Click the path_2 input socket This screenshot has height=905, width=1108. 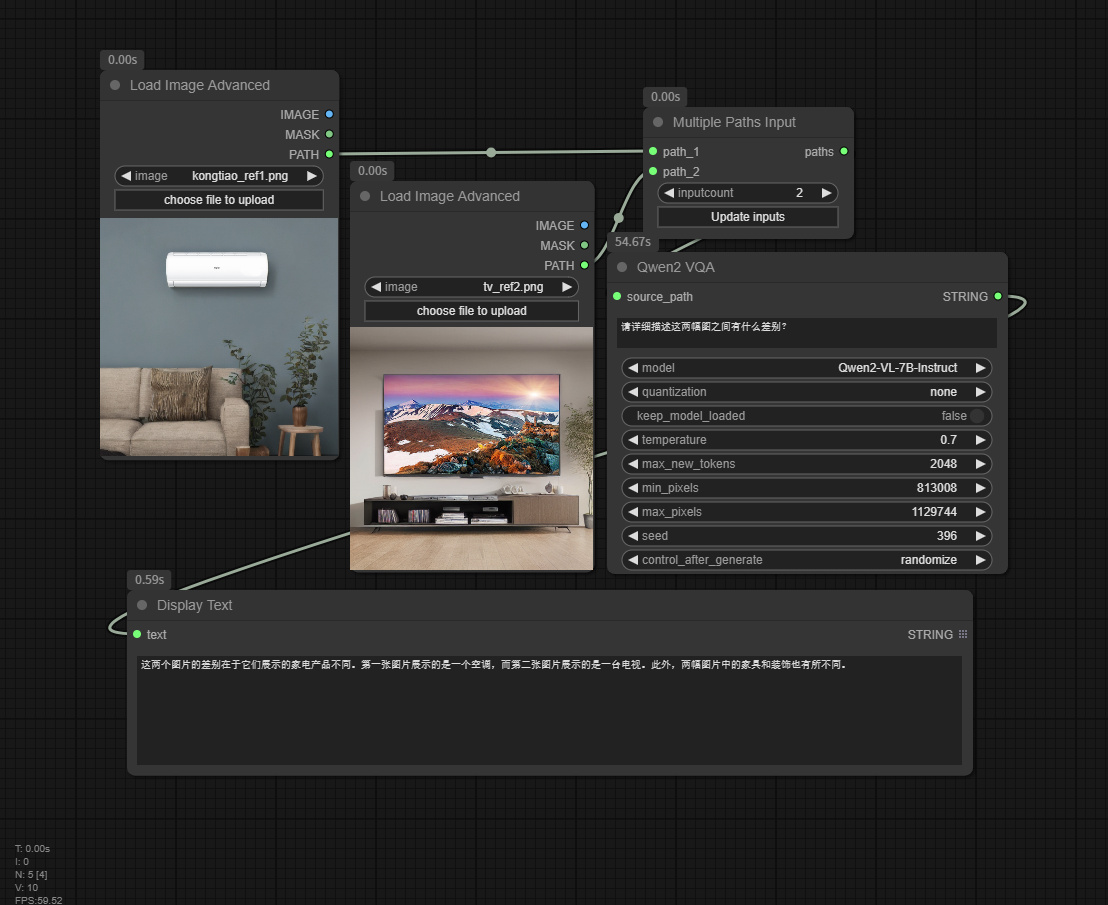tap(652, 171)
